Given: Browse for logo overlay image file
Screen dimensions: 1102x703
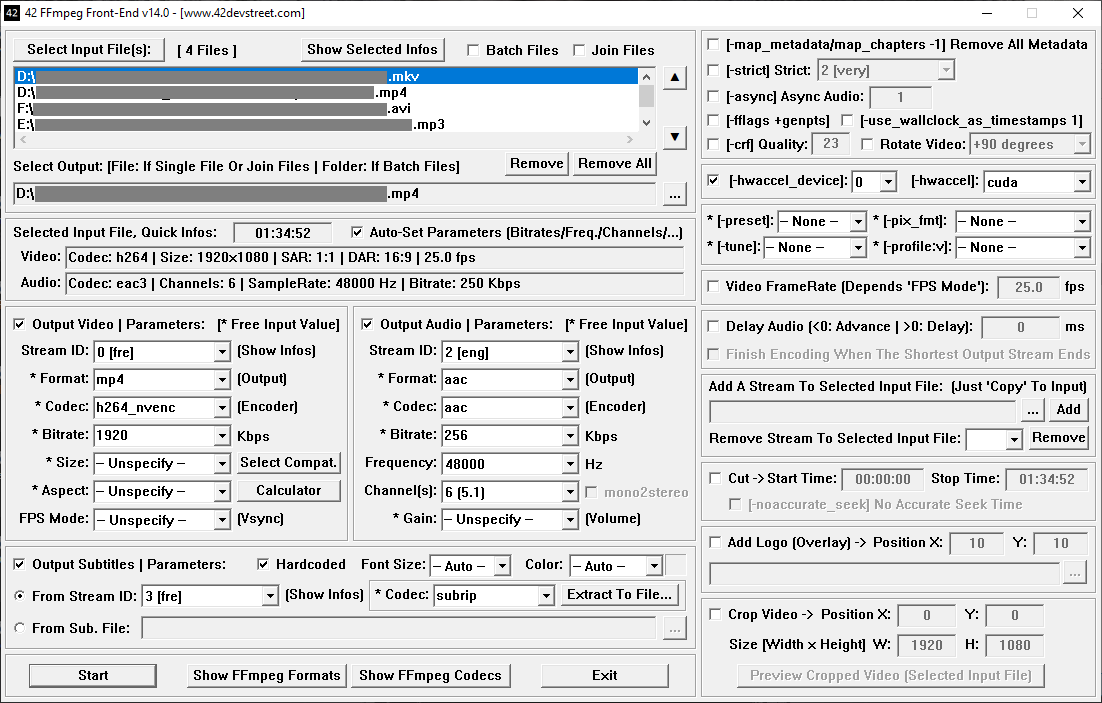Looking at the screenshot, I should pos(1075,573).
